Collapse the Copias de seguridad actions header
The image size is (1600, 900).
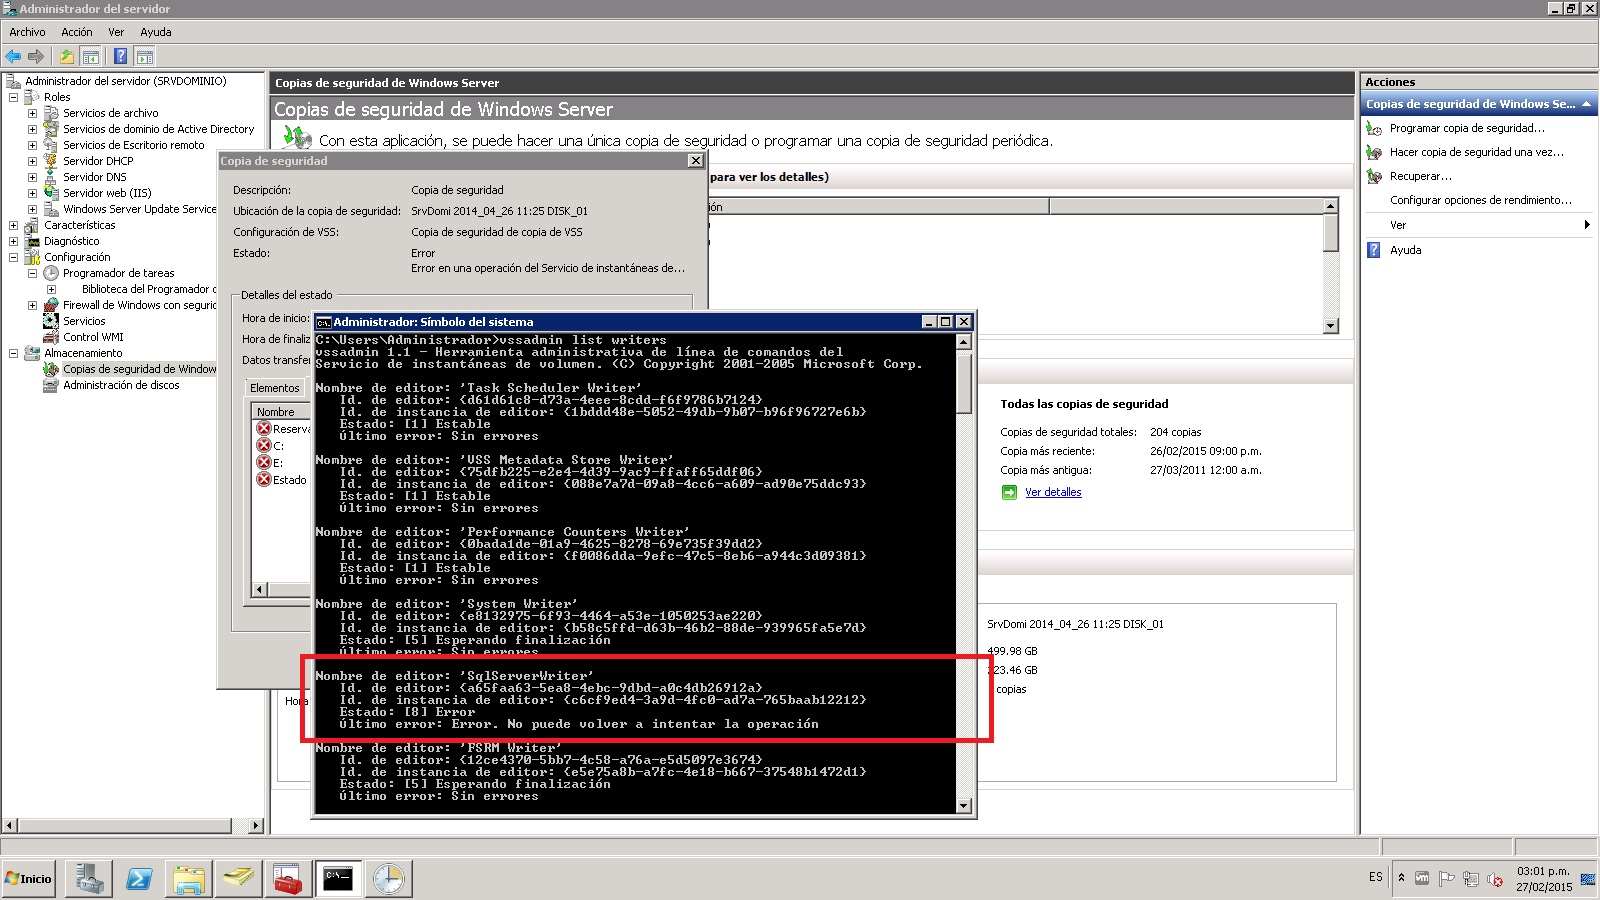pos(1586,104)
